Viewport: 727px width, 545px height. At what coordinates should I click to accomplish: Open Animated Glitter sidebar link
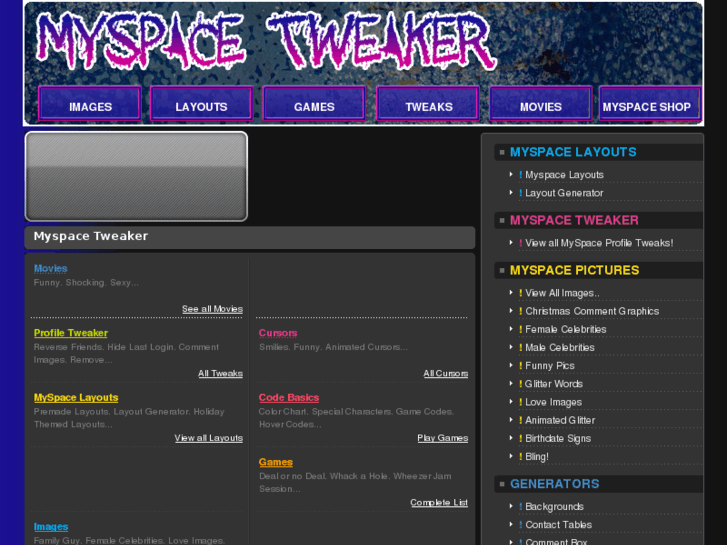(560, 420)
